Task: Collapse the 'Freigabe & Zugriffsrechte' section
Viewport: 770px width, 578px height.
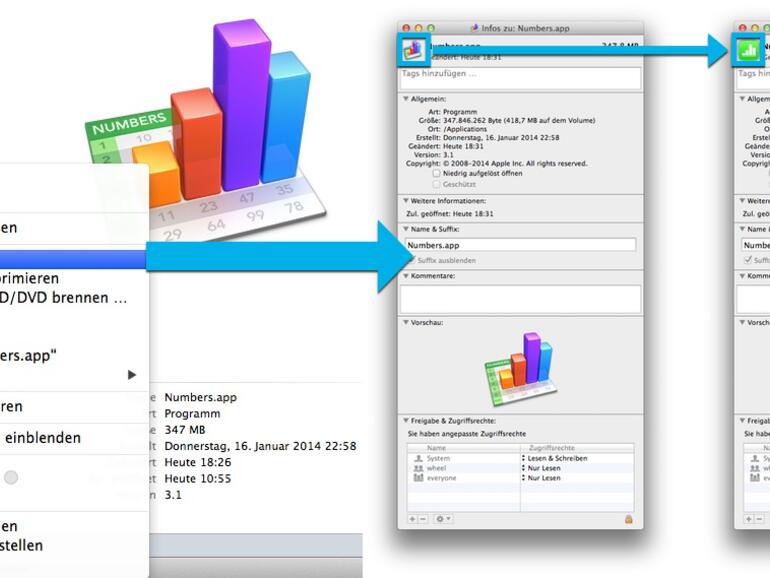Action: [406, 420]
